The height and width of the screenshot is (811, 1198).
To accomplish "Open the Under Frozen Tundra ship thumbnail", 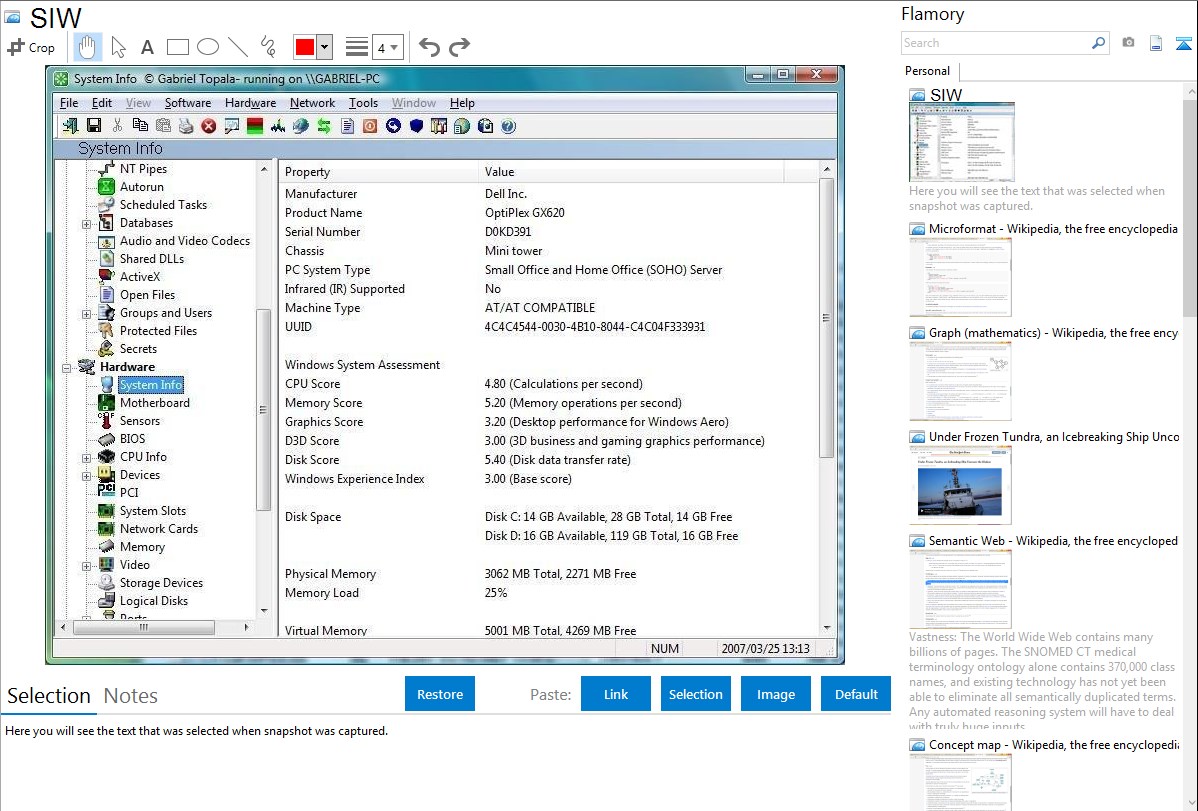I will [960, 486].
